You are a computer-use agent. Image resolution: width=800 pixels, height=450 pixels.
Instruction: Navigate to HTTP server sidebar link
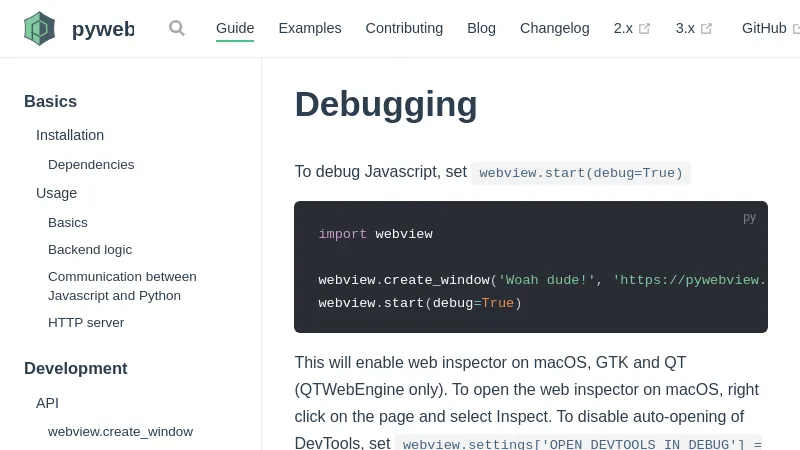[86, 322]
